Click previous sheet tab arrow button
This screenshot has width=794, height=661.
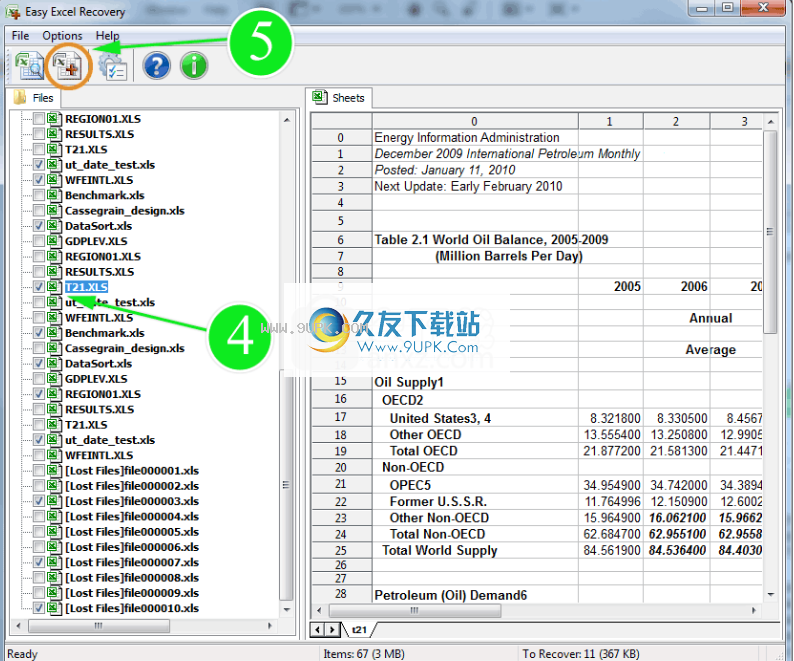[x=317, y=630]
